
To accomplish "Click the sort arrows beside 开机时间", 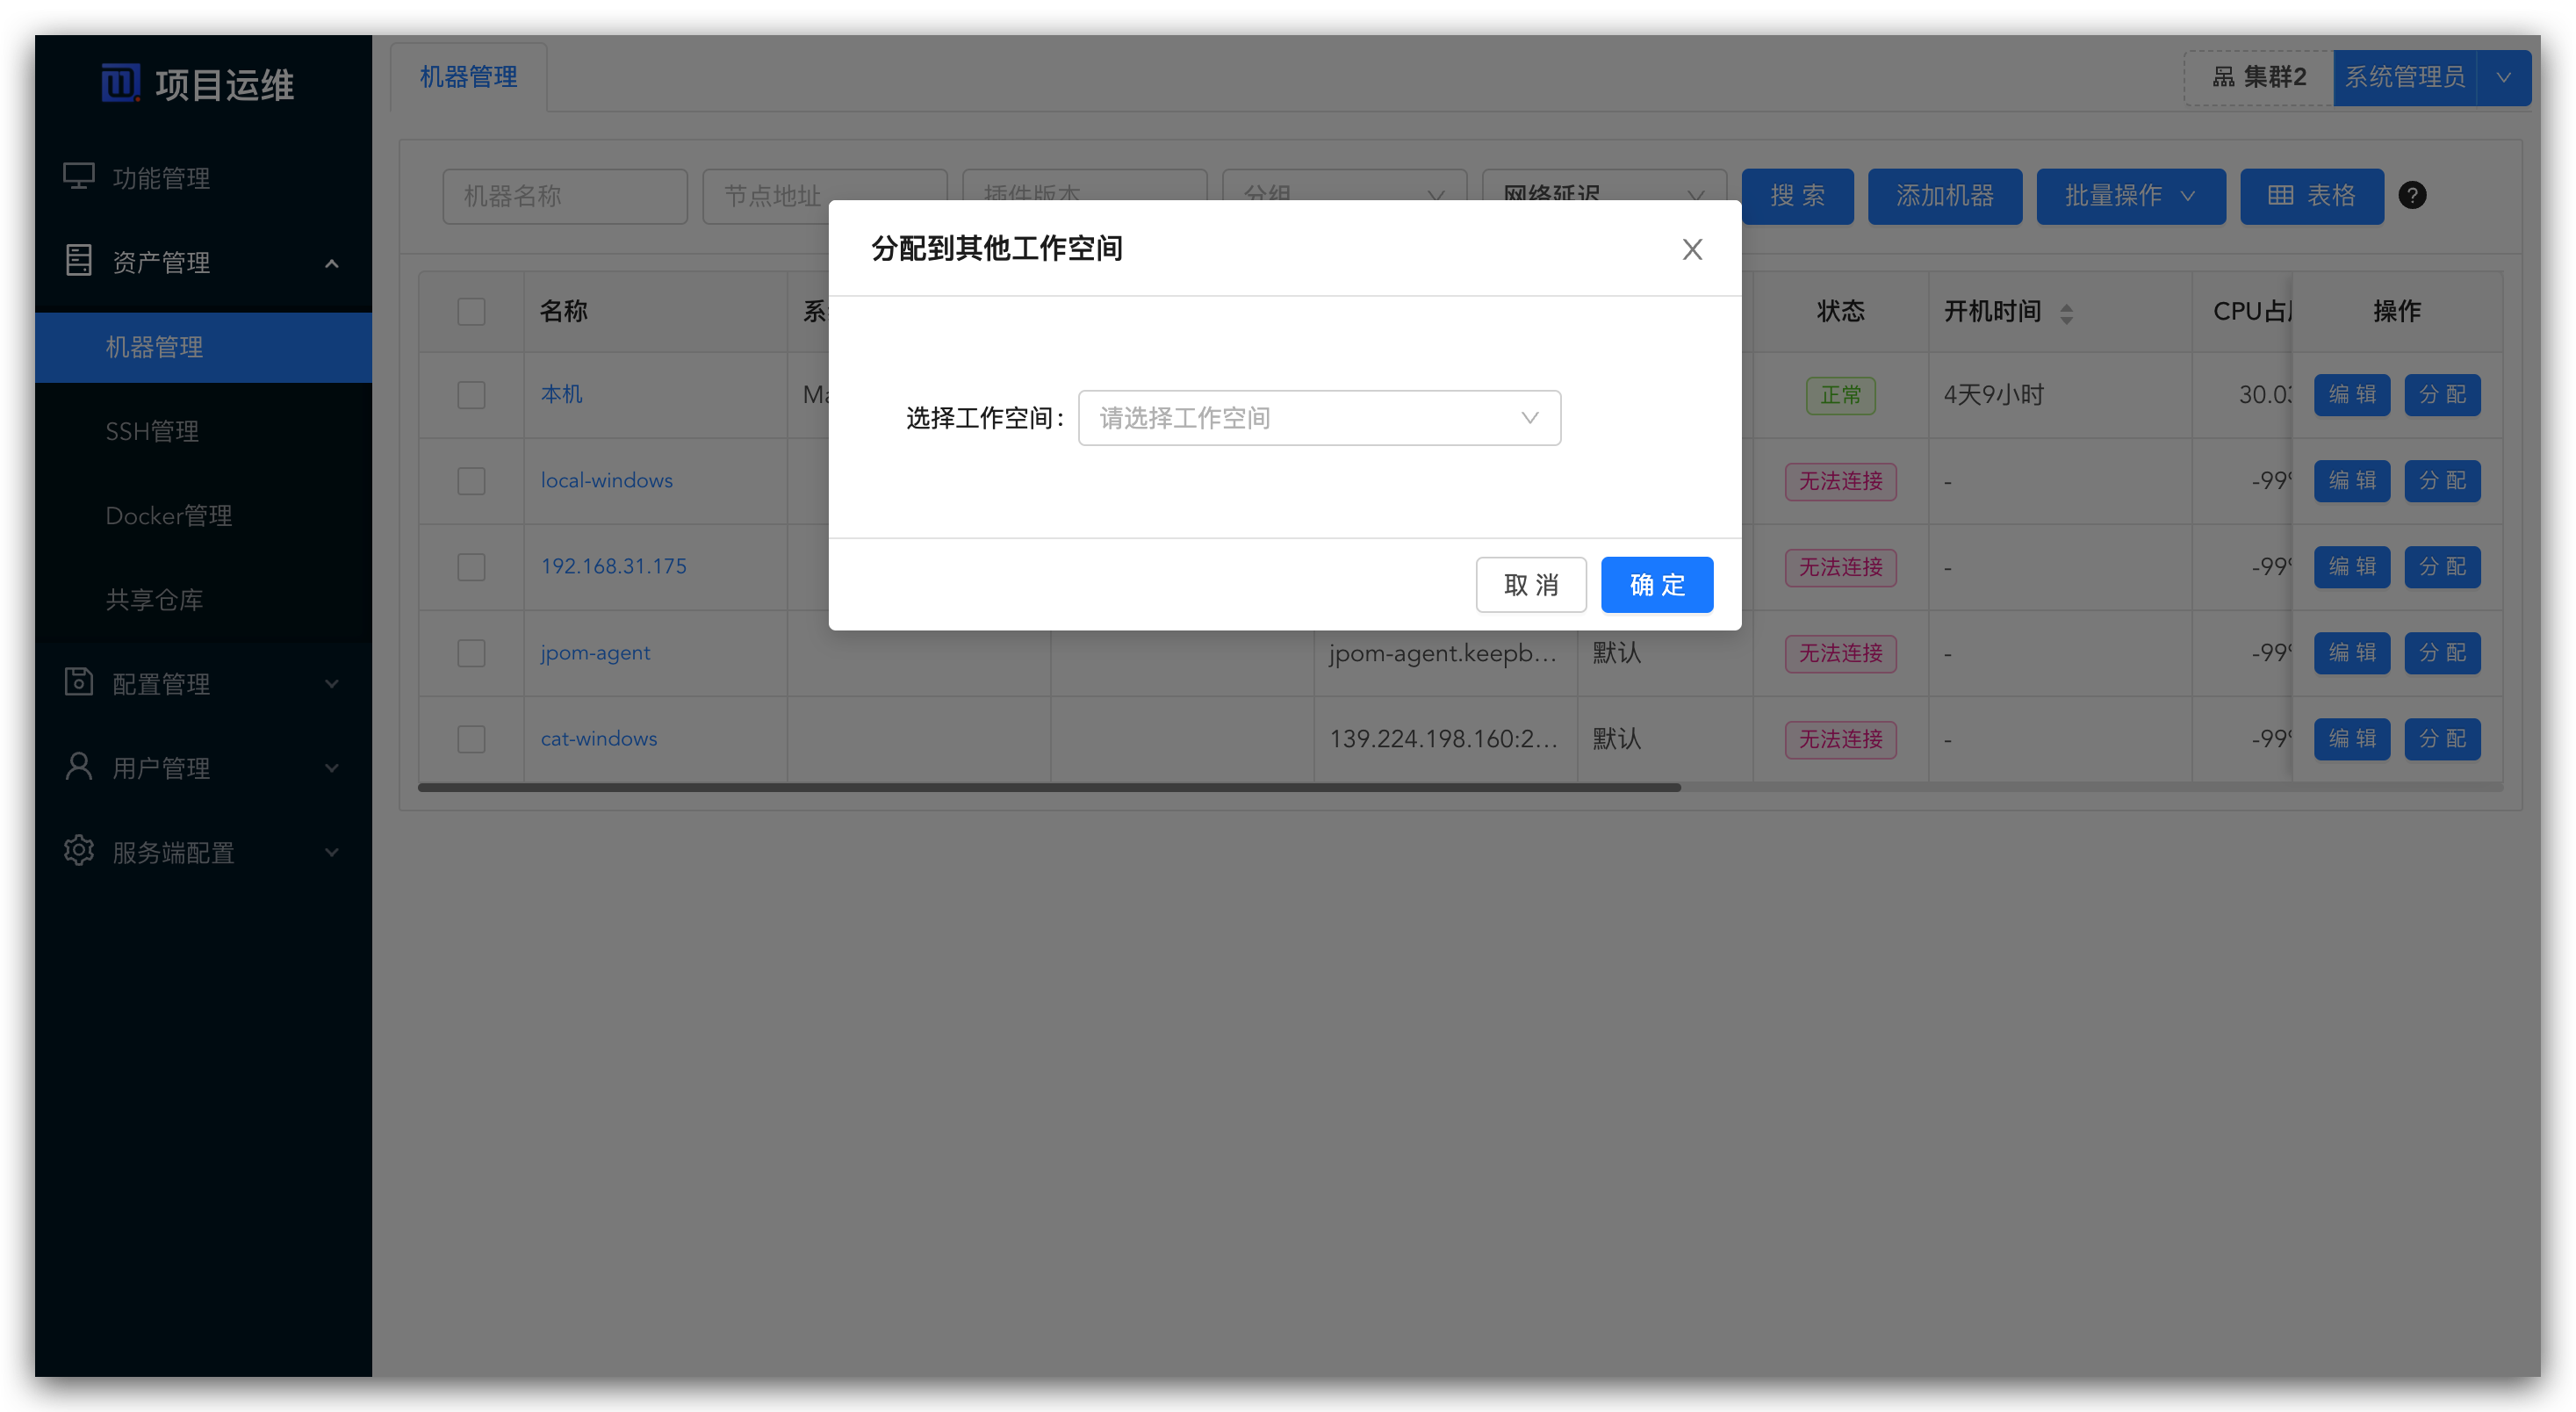I will point(2066,313).
